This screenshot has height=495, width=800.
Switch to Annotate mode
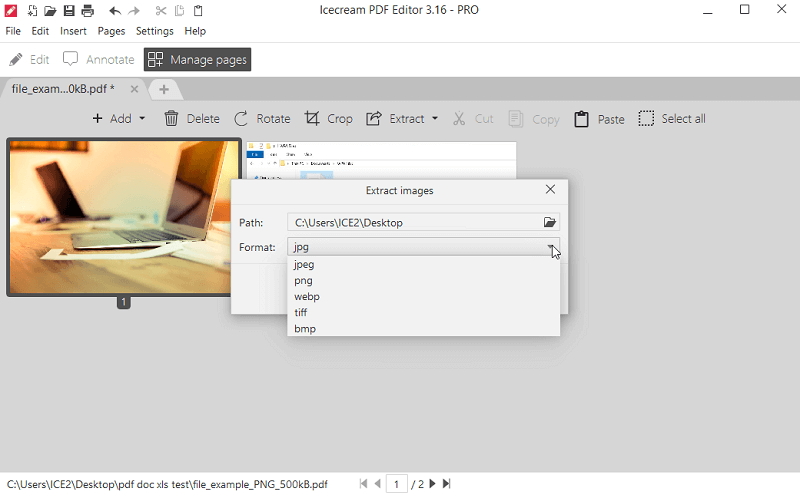tap(98, 60)
